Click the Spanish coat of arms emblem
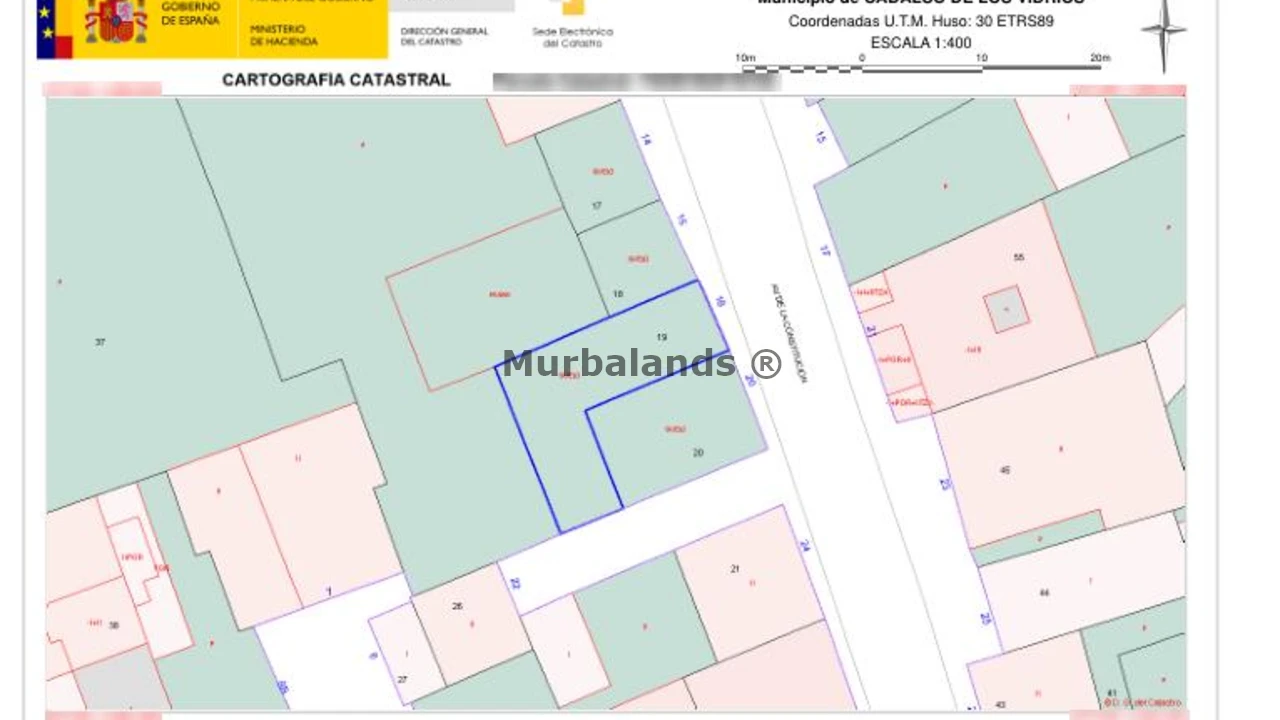 tap(116, 22)
